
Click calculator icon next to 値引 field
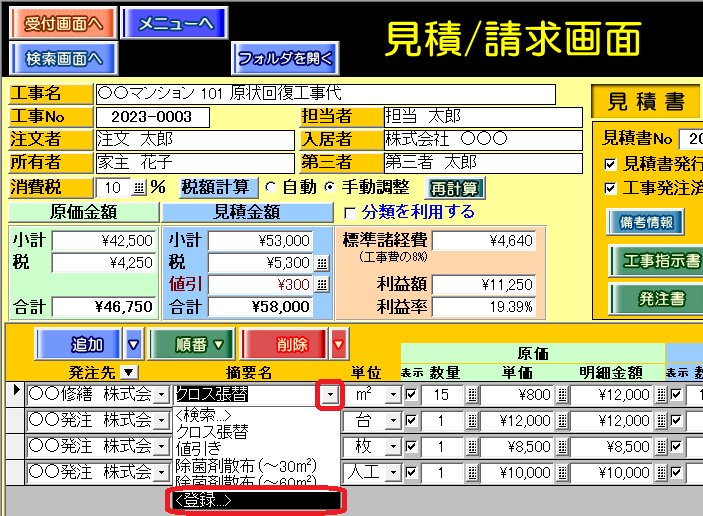pos(321,284)
